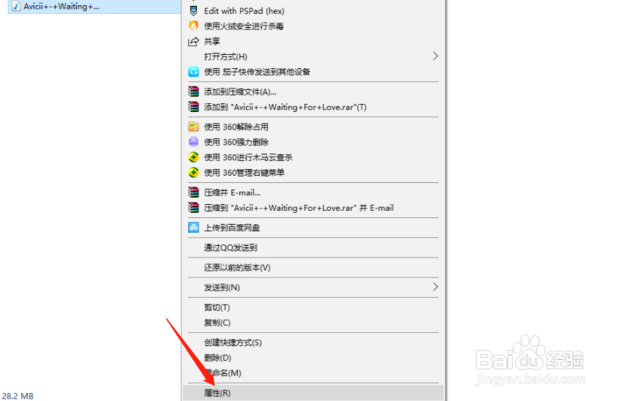
Task: Click the Baidu Netdisk cloud icon
Action: (193, 227)
